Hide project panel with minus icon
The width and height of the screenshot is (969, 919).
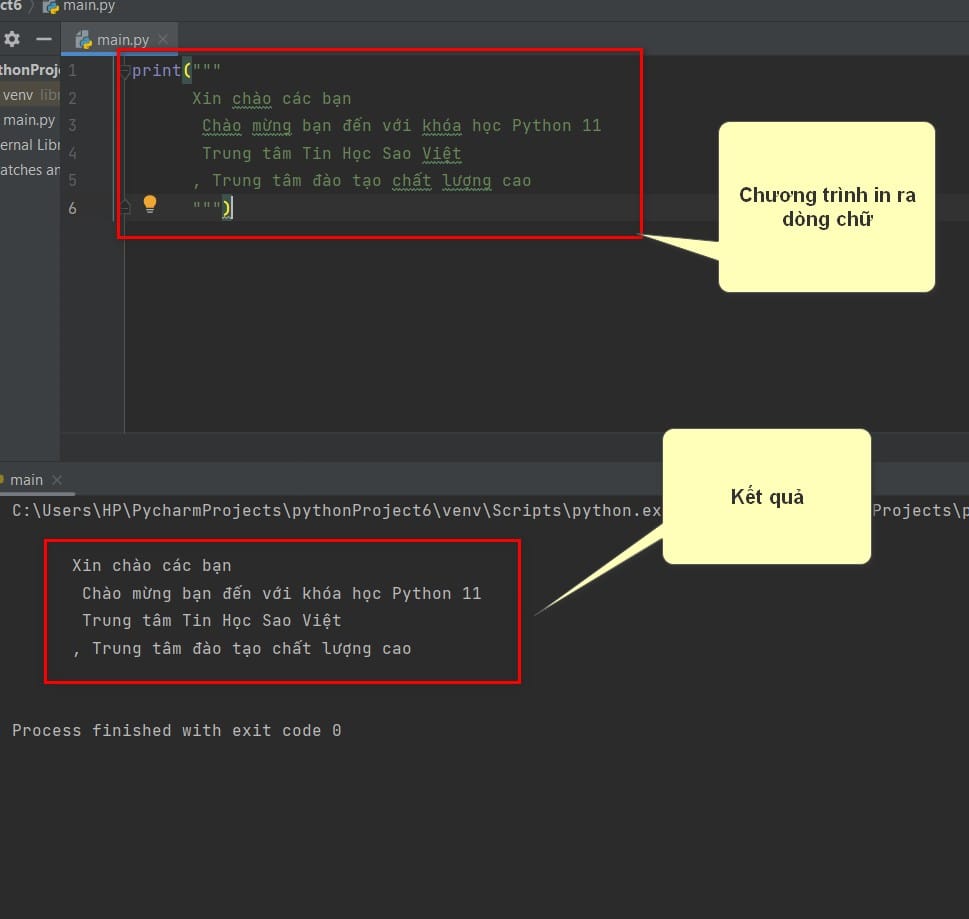point(43,39)
